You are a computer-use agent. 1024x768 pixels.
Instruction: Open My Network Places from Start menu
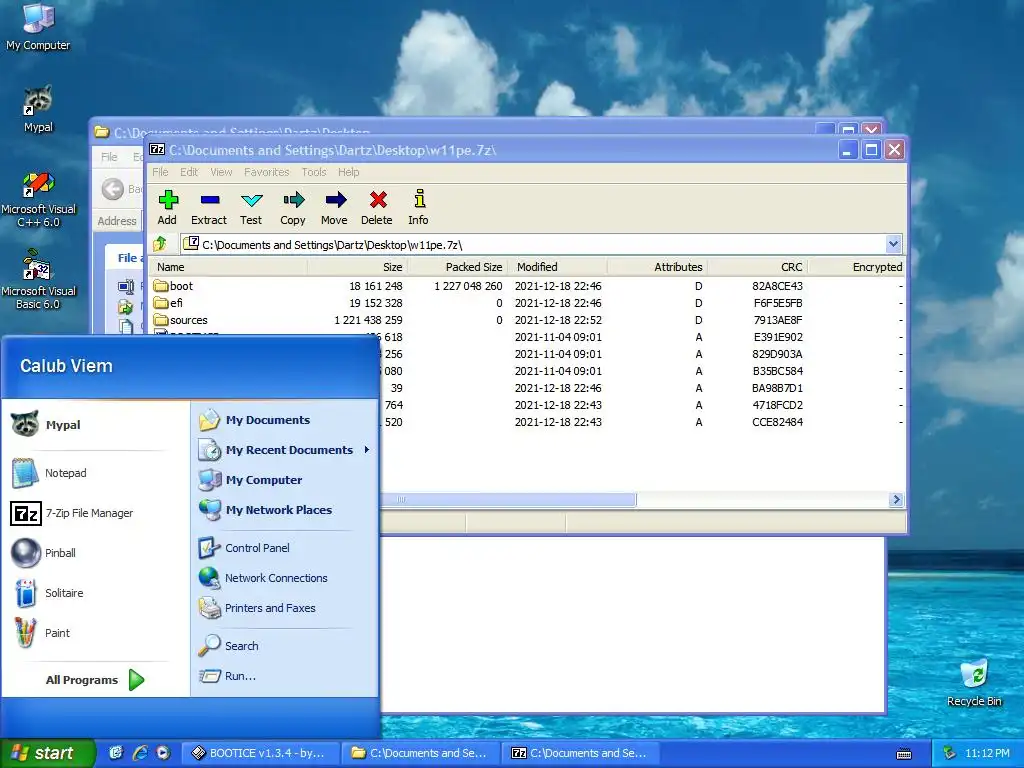(x=265, y=510)
